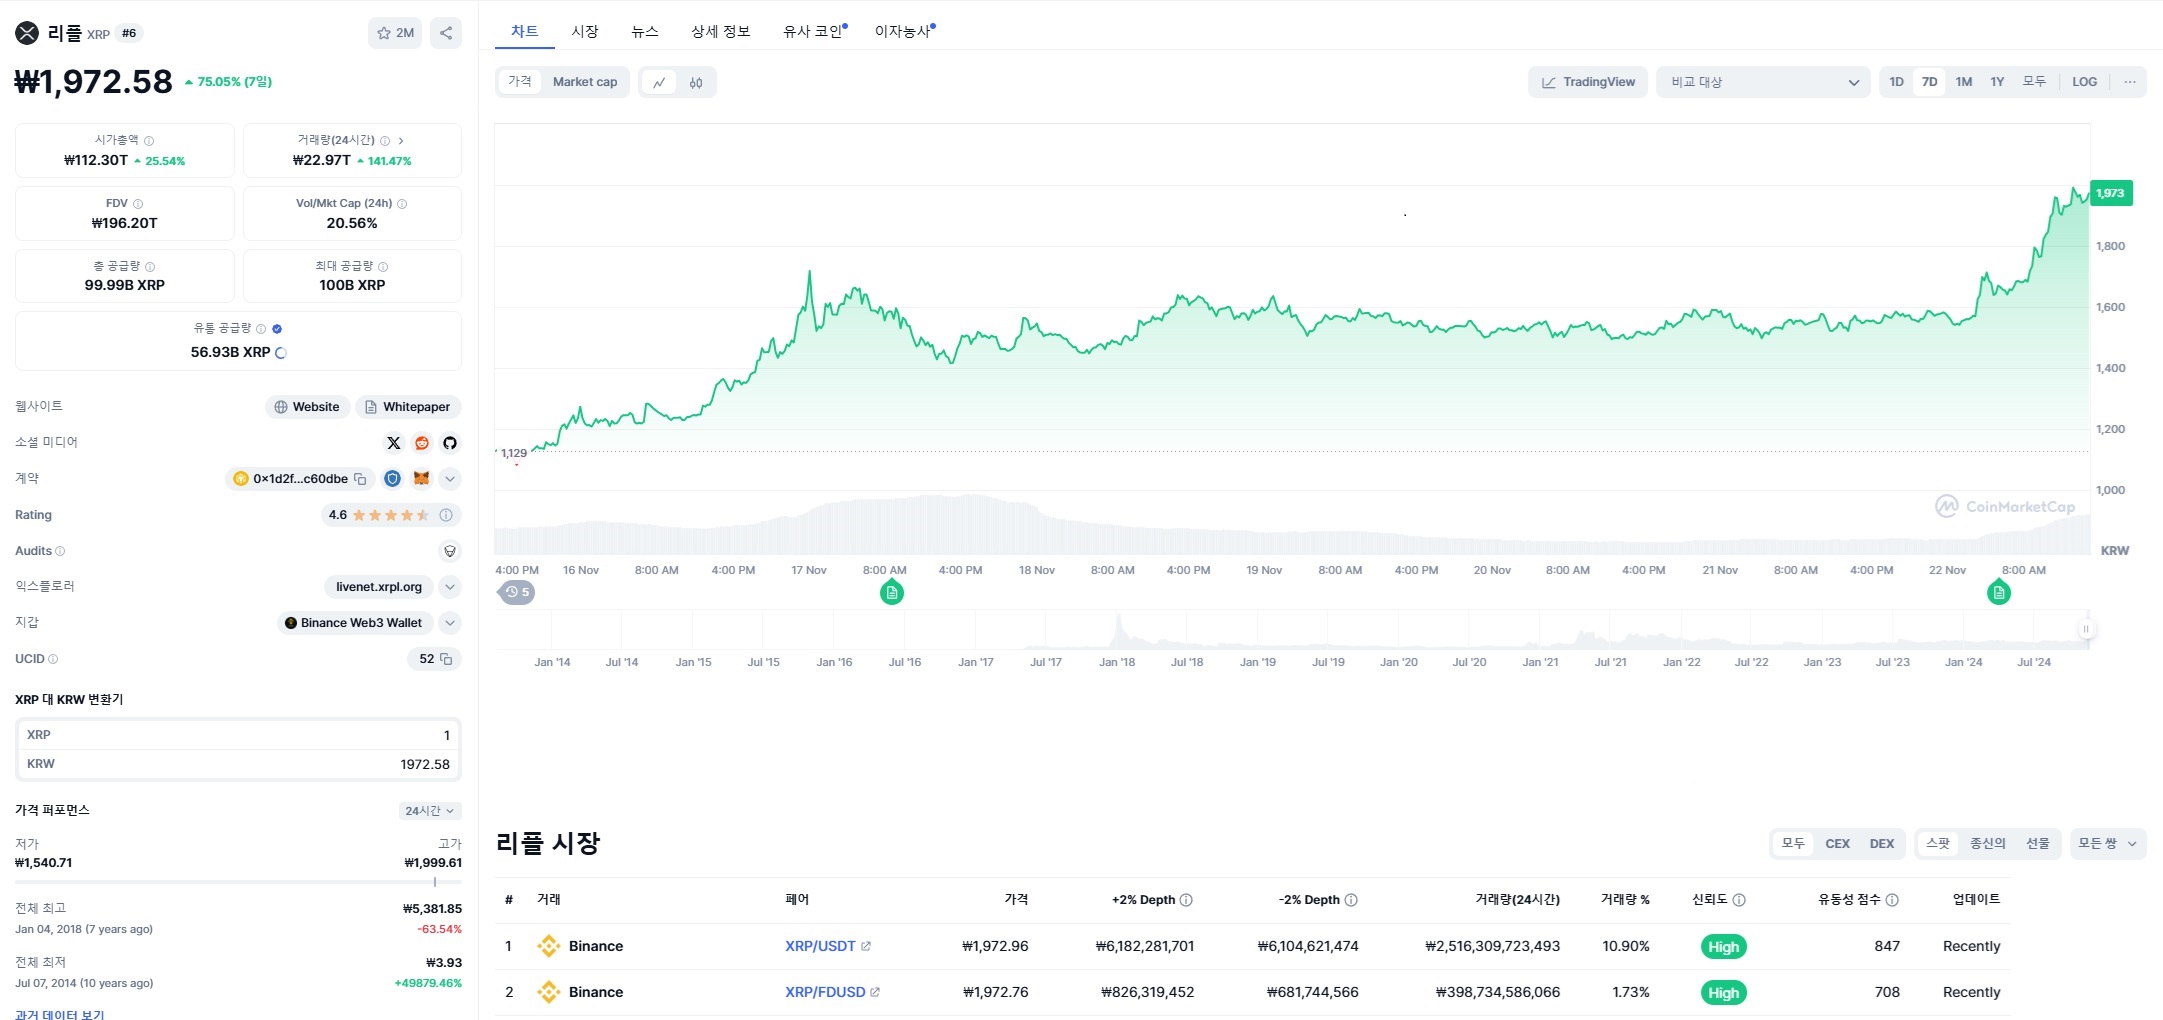Image resolution: width=2163 pixels, height=1020 pixels.
Task: Open the audit shield icon in Audits row
Action: [x=450, y=551]
